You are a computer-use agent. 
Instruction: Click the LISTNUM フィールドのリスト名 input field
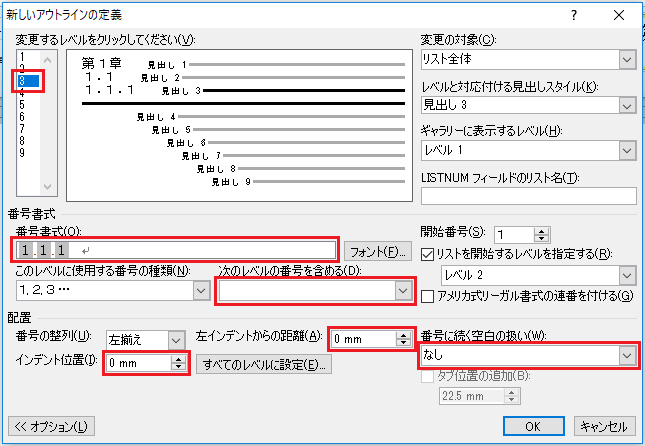click(529, 196)
